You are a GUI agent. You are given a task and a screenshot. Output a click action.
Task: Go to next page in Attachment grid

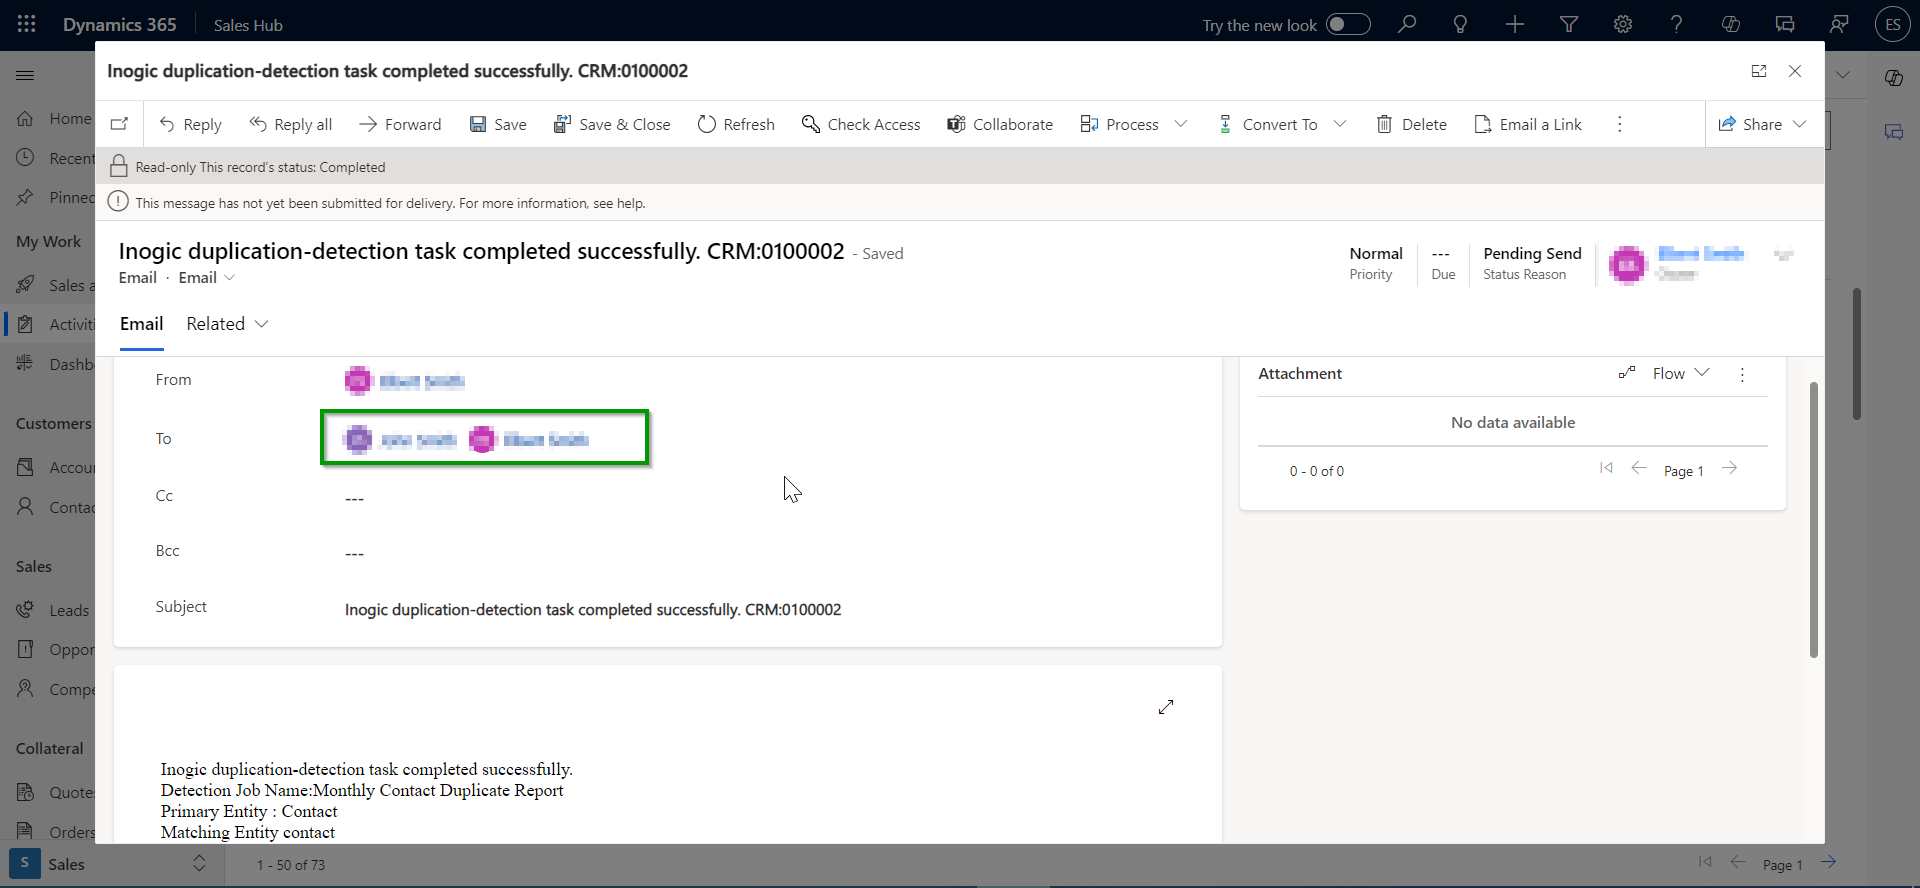click(x=1730, y=468)
